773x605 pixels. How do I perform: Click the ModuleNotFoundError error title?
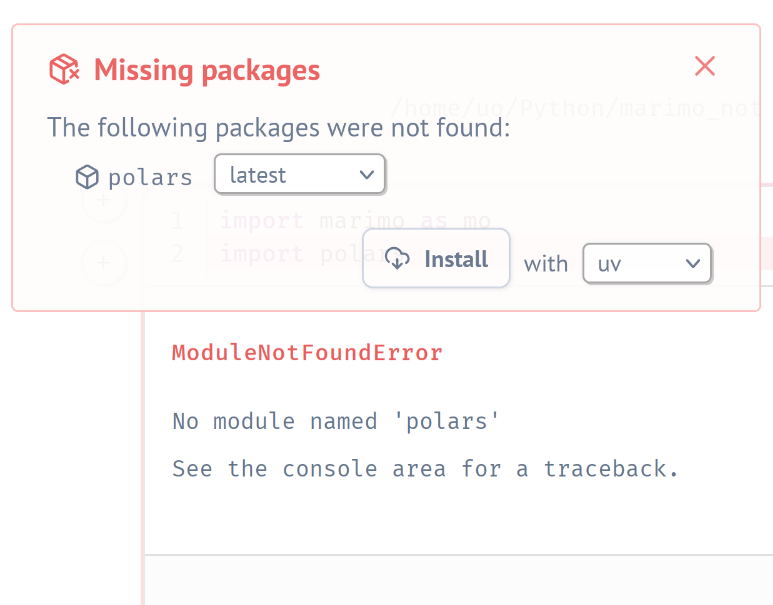coord(307,352)
